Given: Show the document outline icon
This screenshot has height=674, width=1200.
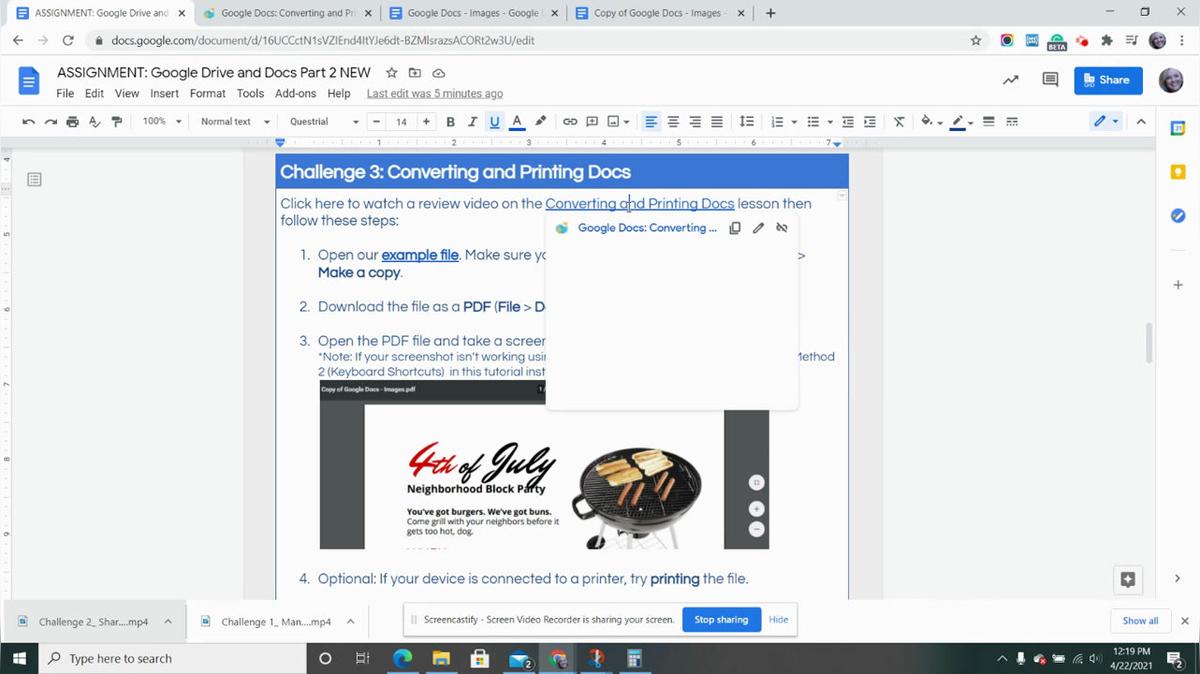Looking at the screenshot, I should tap(34, 180).
